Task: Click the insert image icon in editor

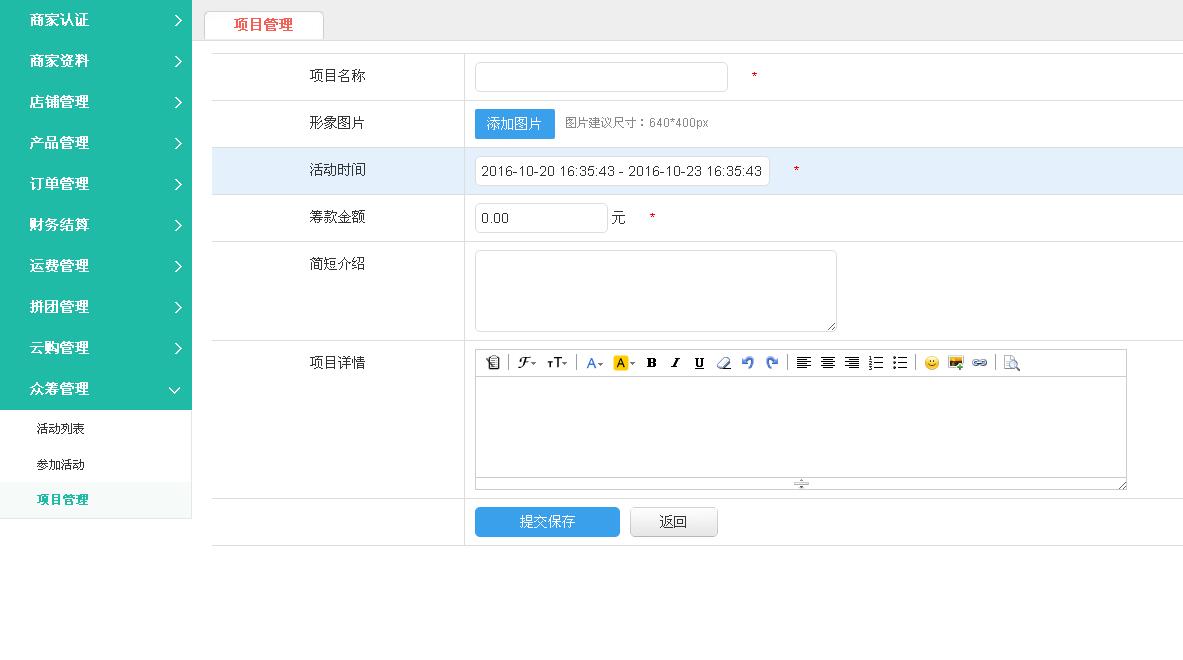Action: pos(955,363)
